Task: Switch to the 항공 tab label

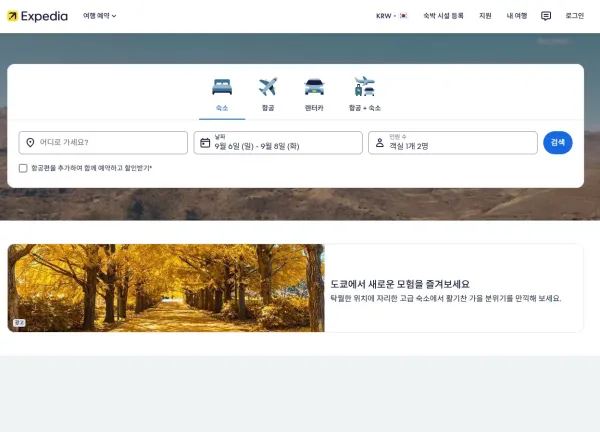Action: click(x=268, y=108)
